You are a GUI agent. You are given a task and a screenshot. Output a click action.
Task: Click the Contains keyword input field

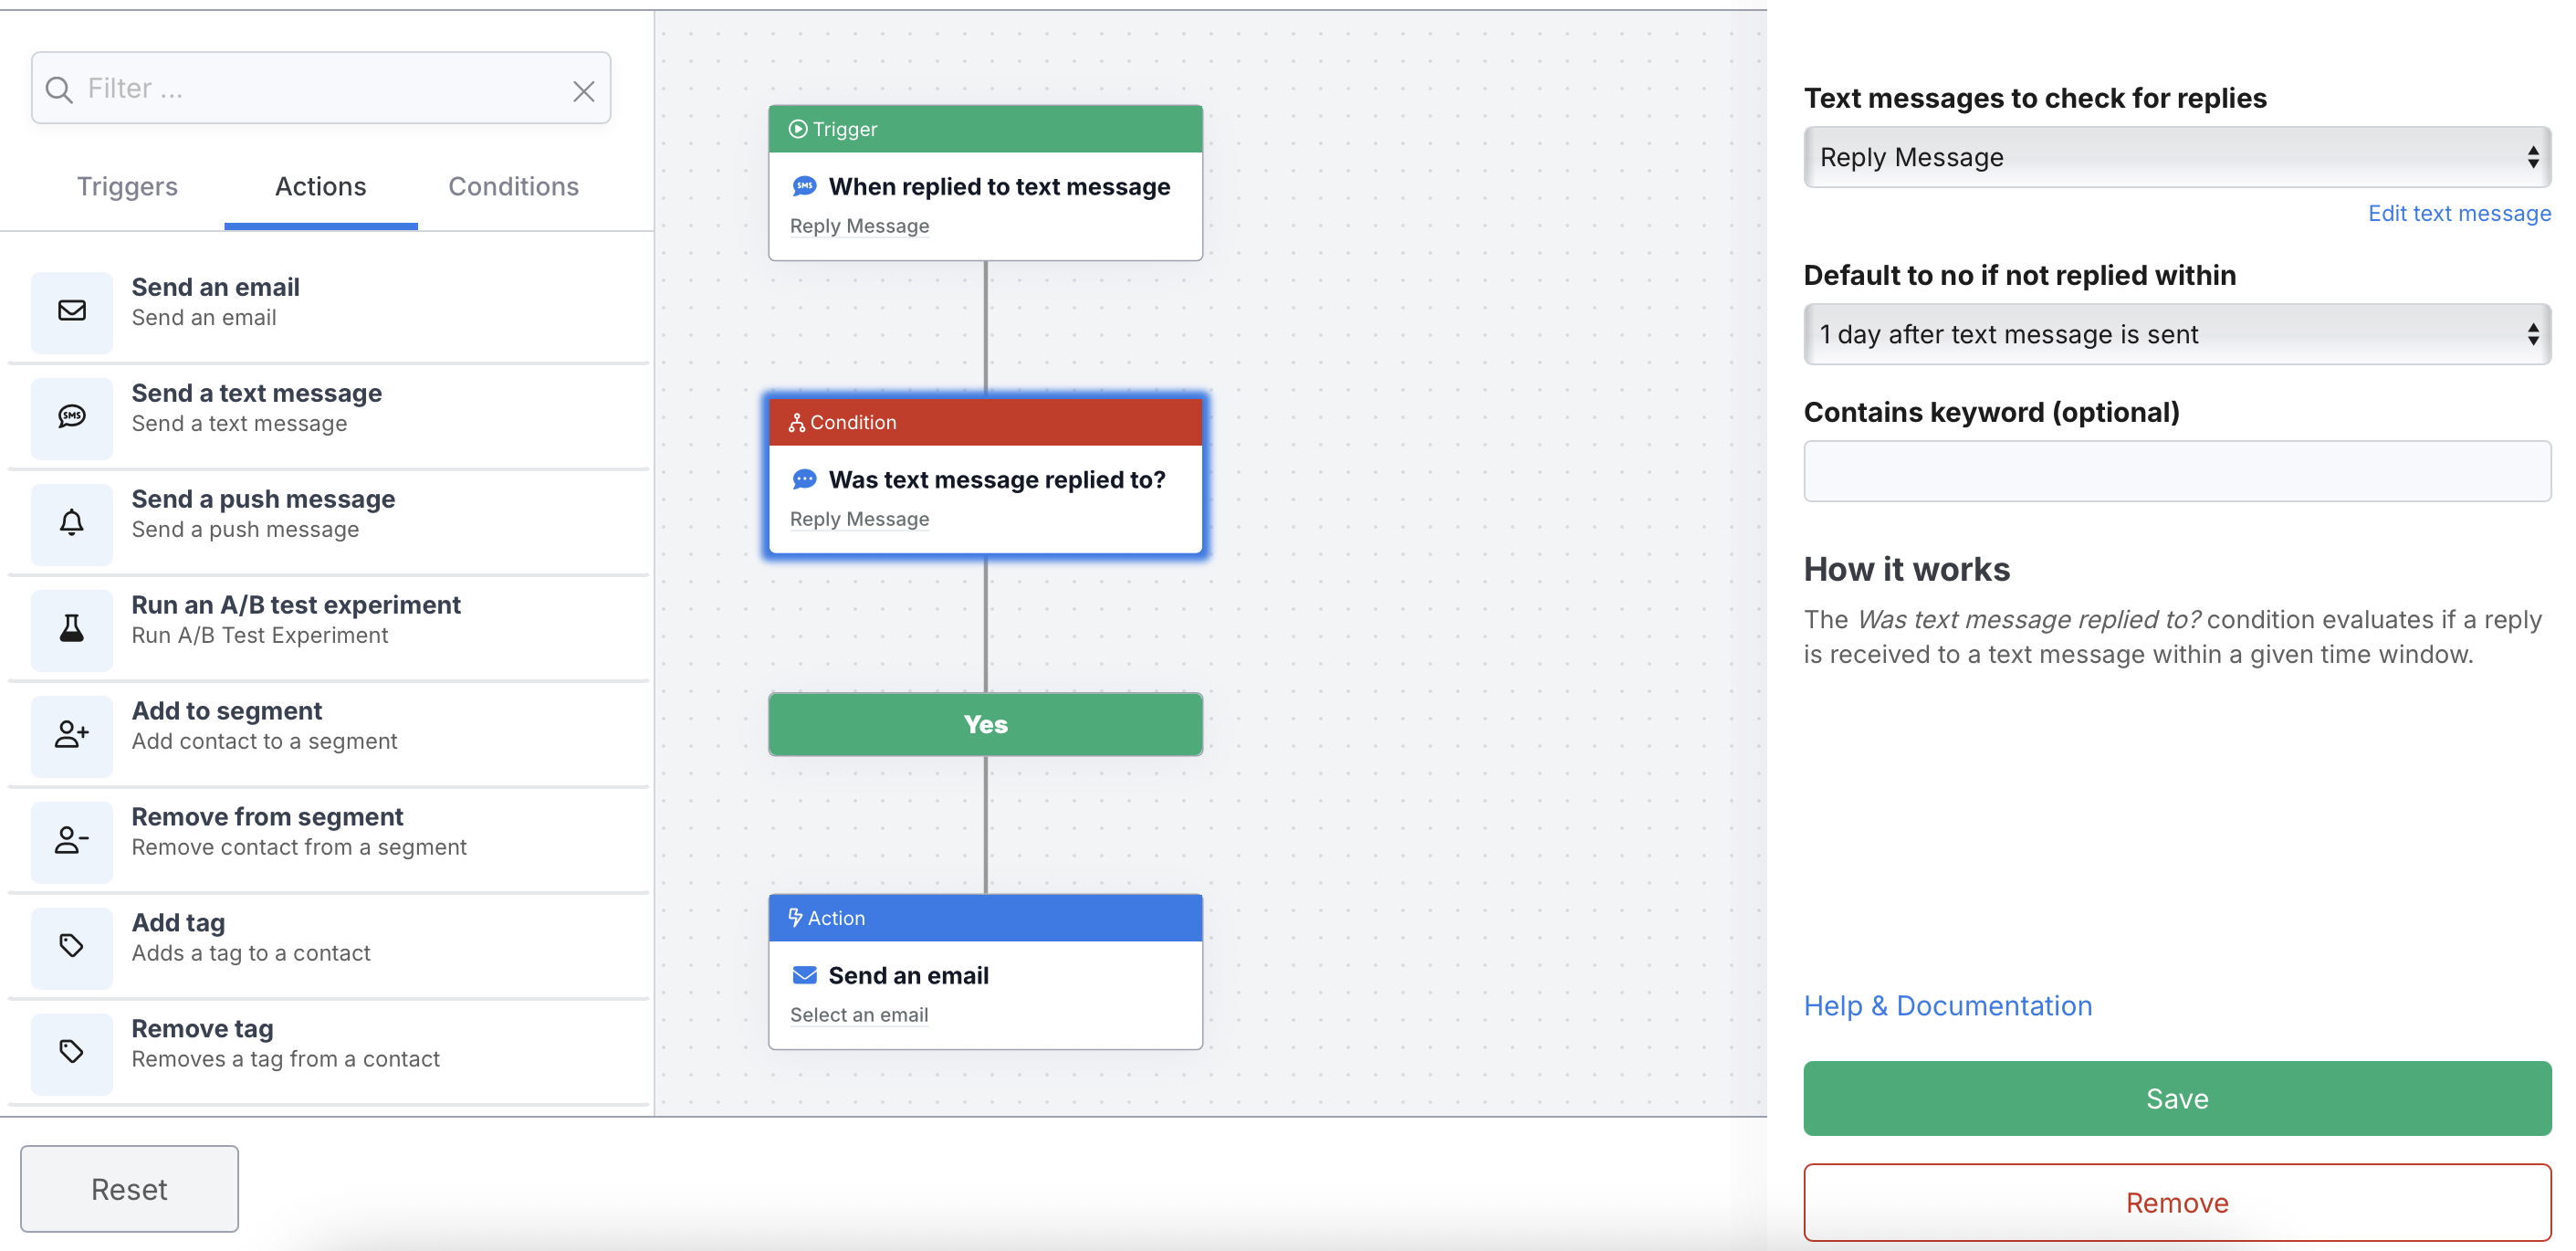click(x=2176, y=472)
